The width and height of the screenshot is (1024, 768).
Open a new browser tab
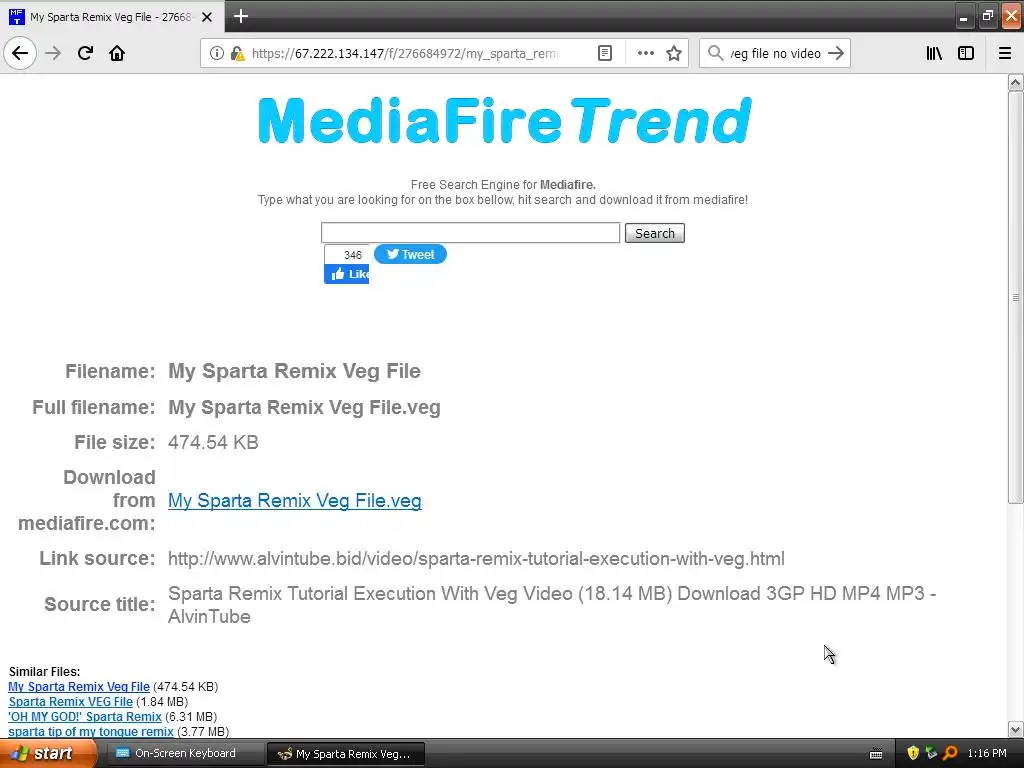(x=241, y=16)
